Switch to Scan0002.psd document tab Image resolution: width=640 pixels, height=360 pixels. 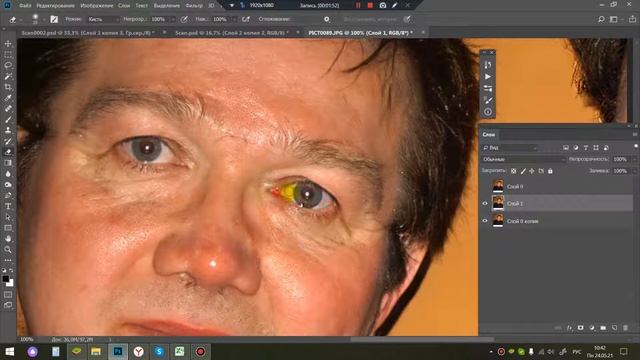[x=88, y=32]
